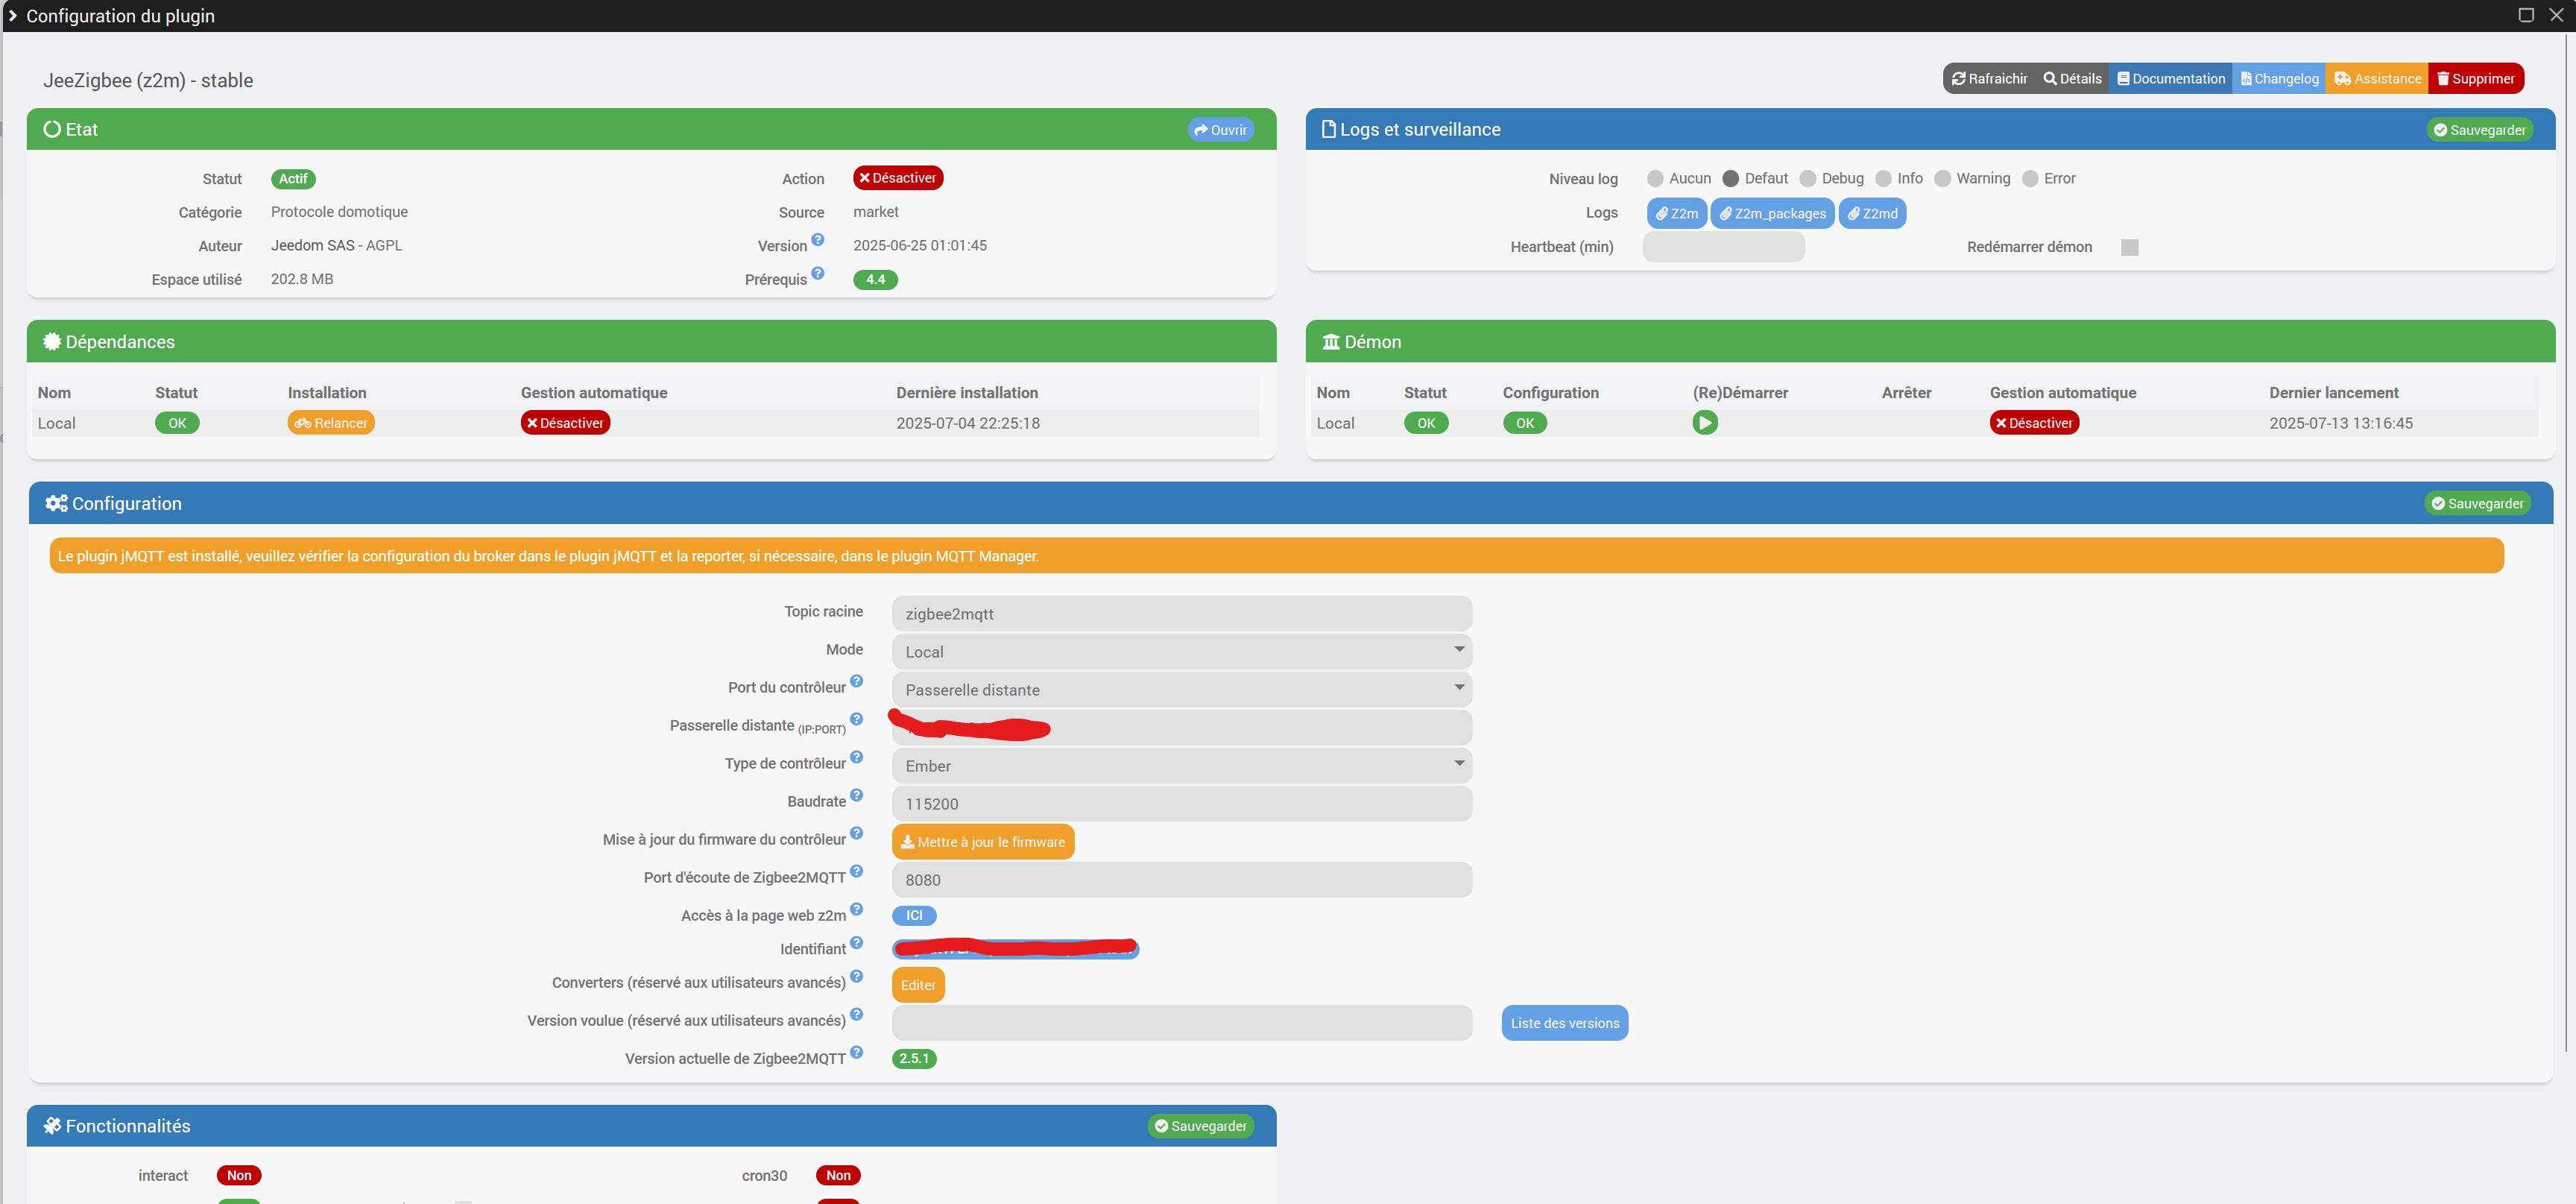Click help icon beside Type de contrôleur

[856, 758]
